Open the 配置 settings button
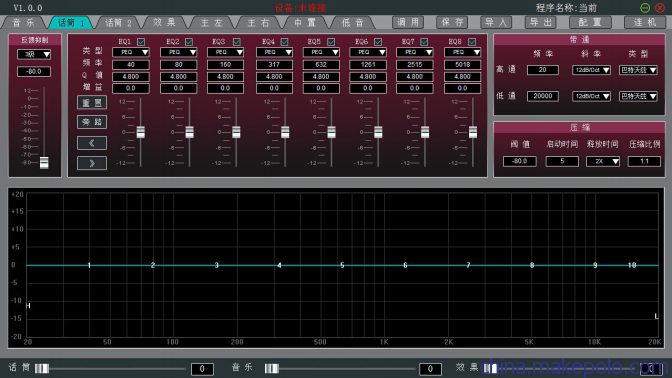This screenshot has height=378, width=672. coord(590,22)
